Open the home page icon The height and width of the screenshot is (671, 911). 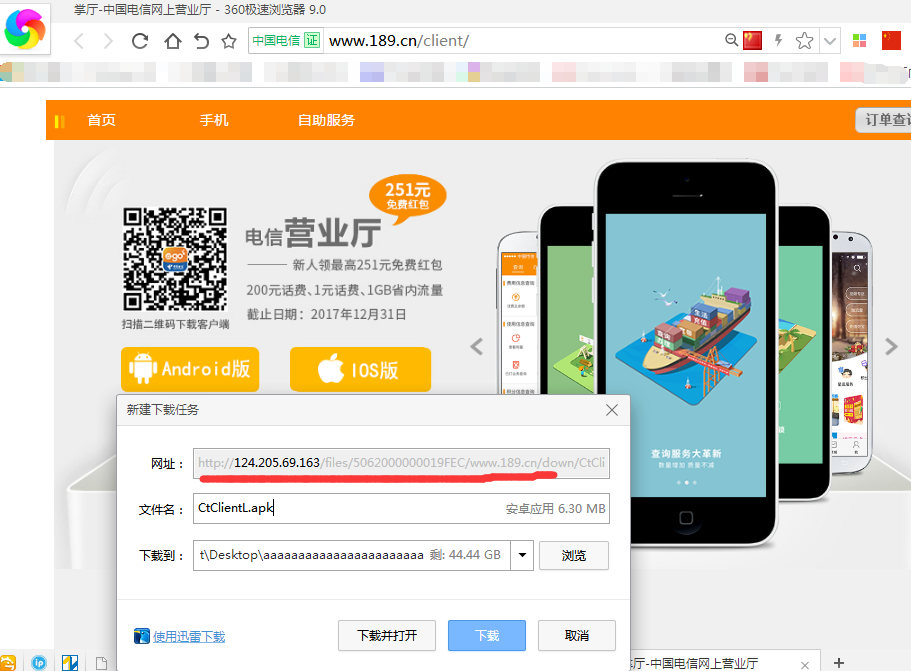(x=173, y=41)
